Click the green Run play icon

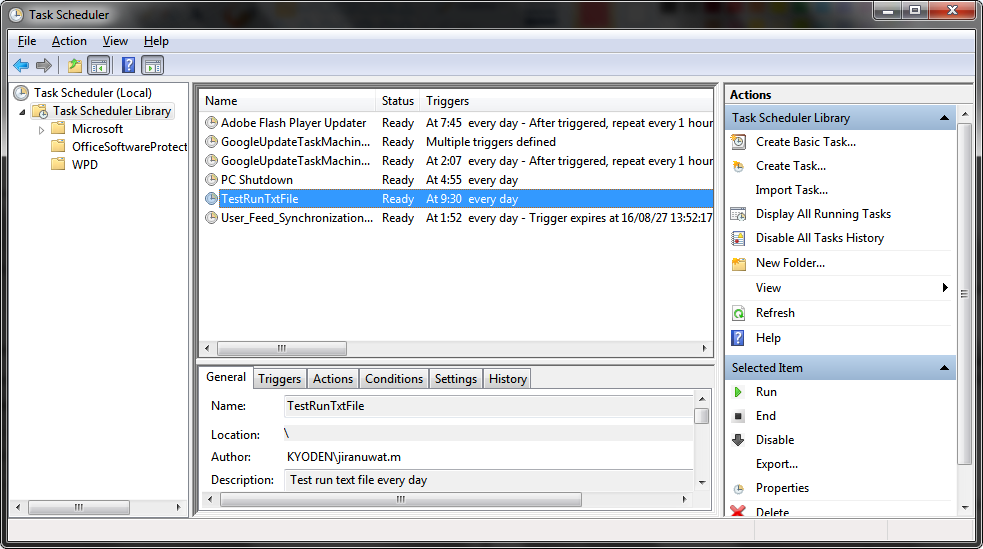[738, 392]
